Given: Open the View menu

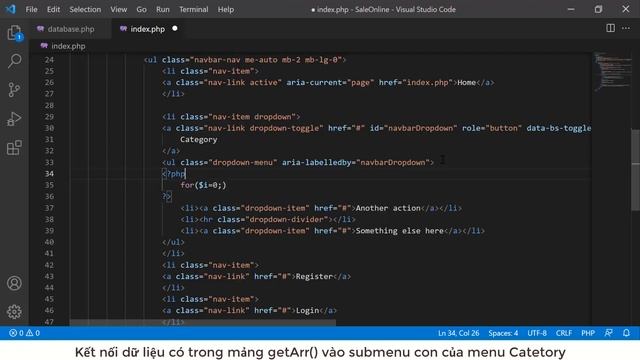Looking at the screenshot, I should tap(118, 9).
